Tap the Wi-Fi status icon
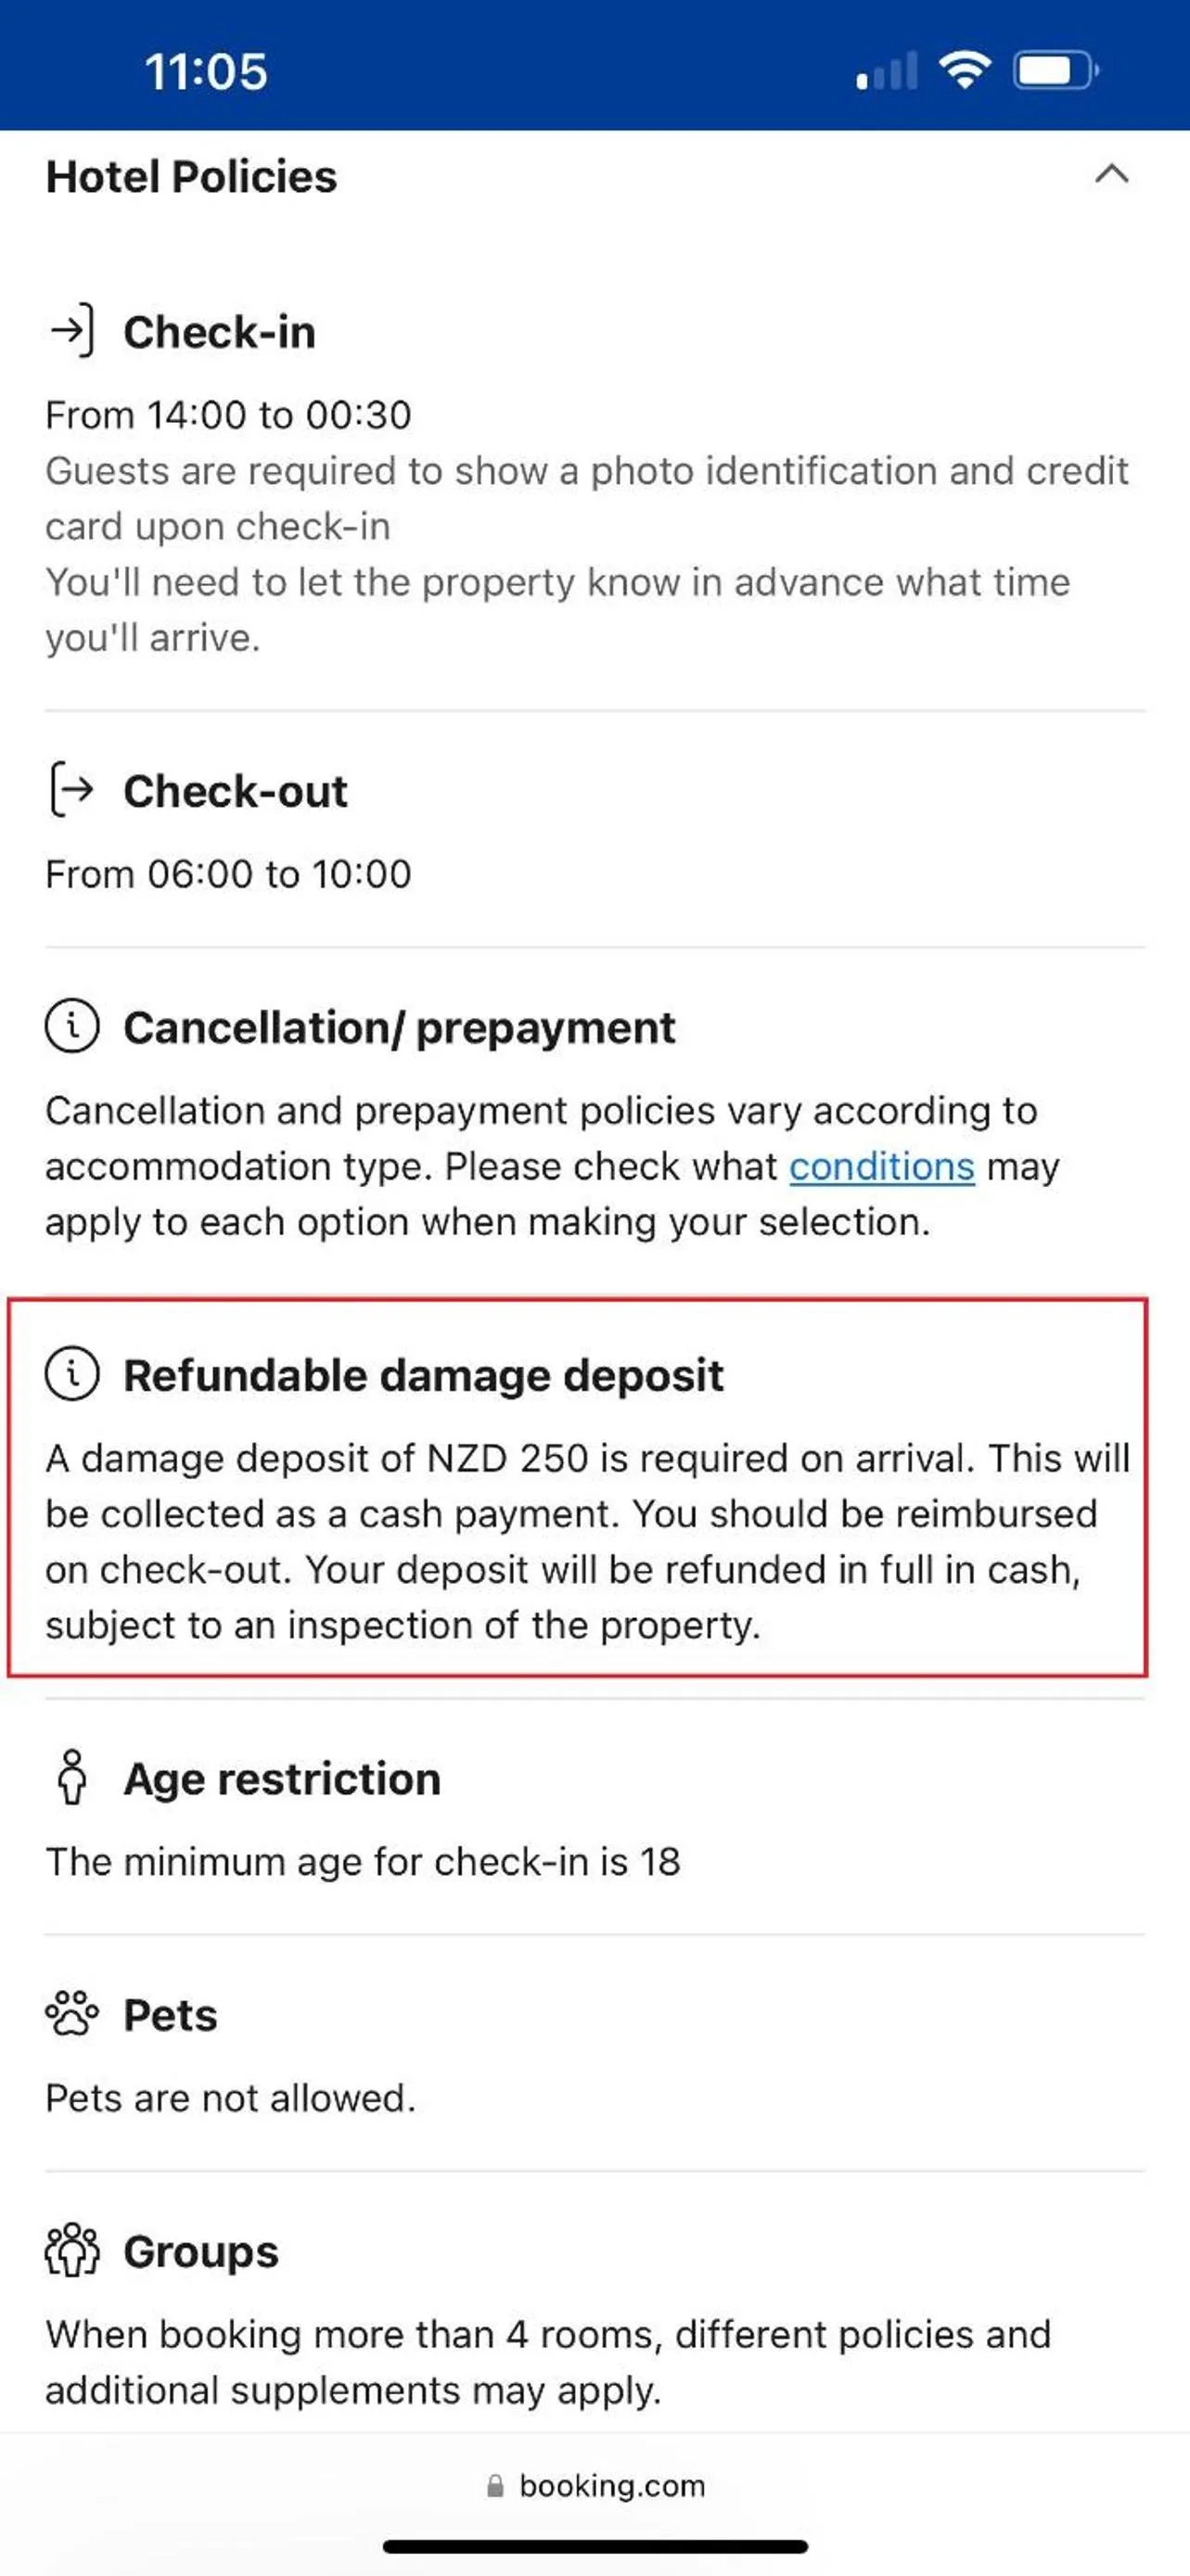Viewport: 1190px width, 2576px height. click(x=964, y=70)
